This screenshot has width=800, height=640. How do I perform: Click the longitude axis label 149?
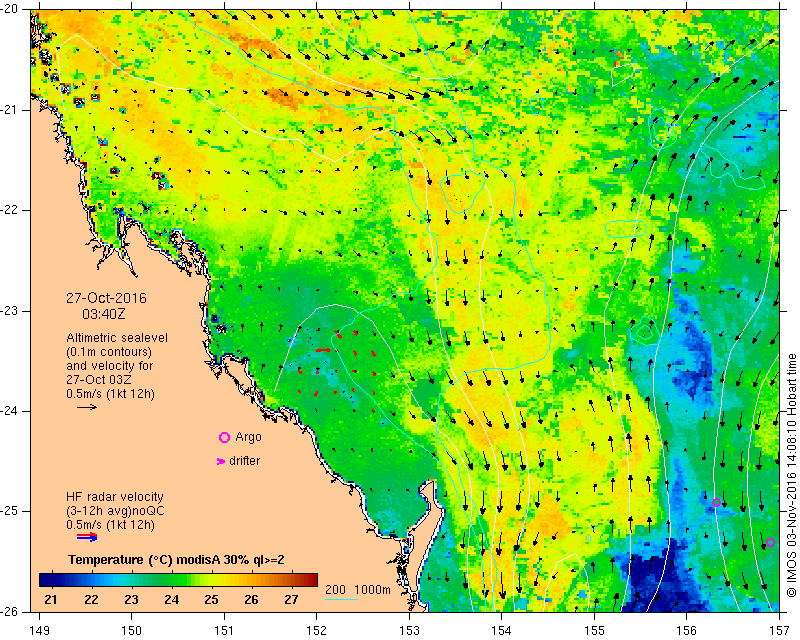[39, 631]
